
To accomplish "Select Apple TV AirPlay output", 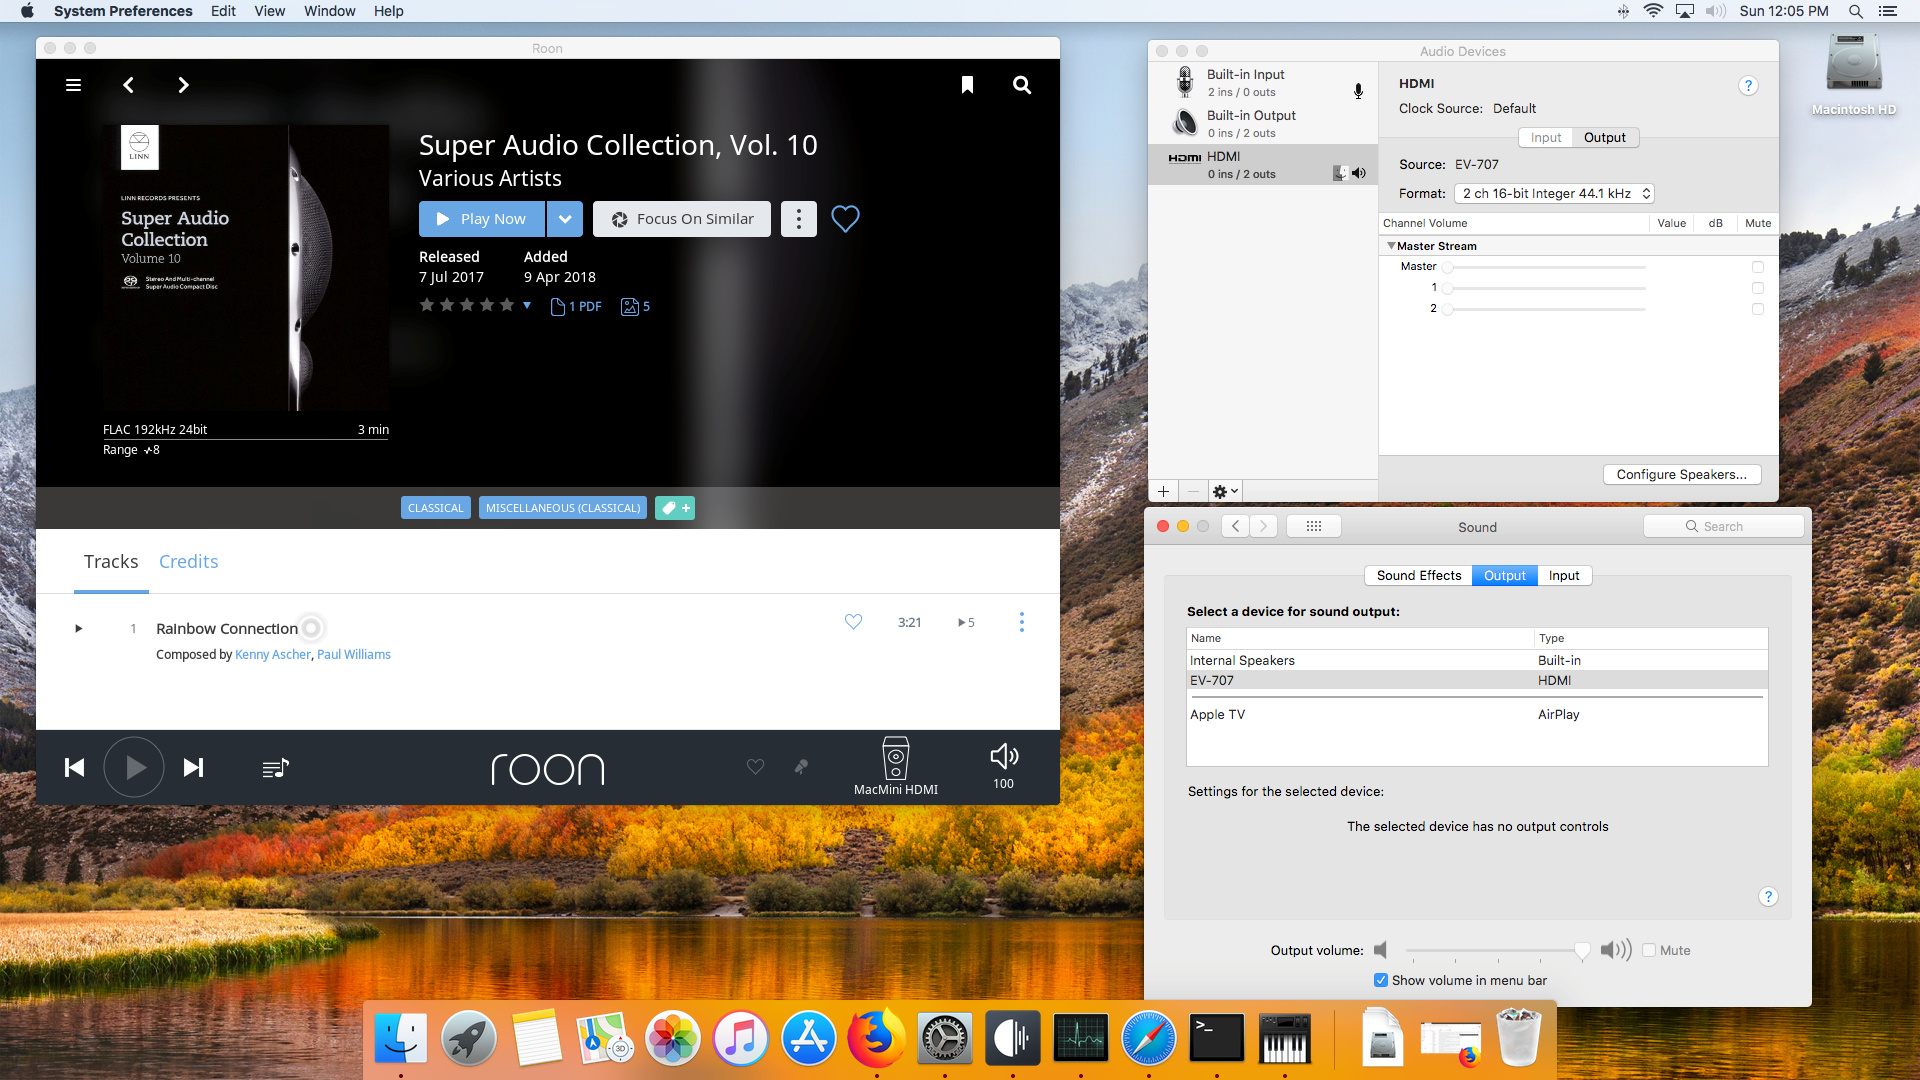I will click(1477, 714).
